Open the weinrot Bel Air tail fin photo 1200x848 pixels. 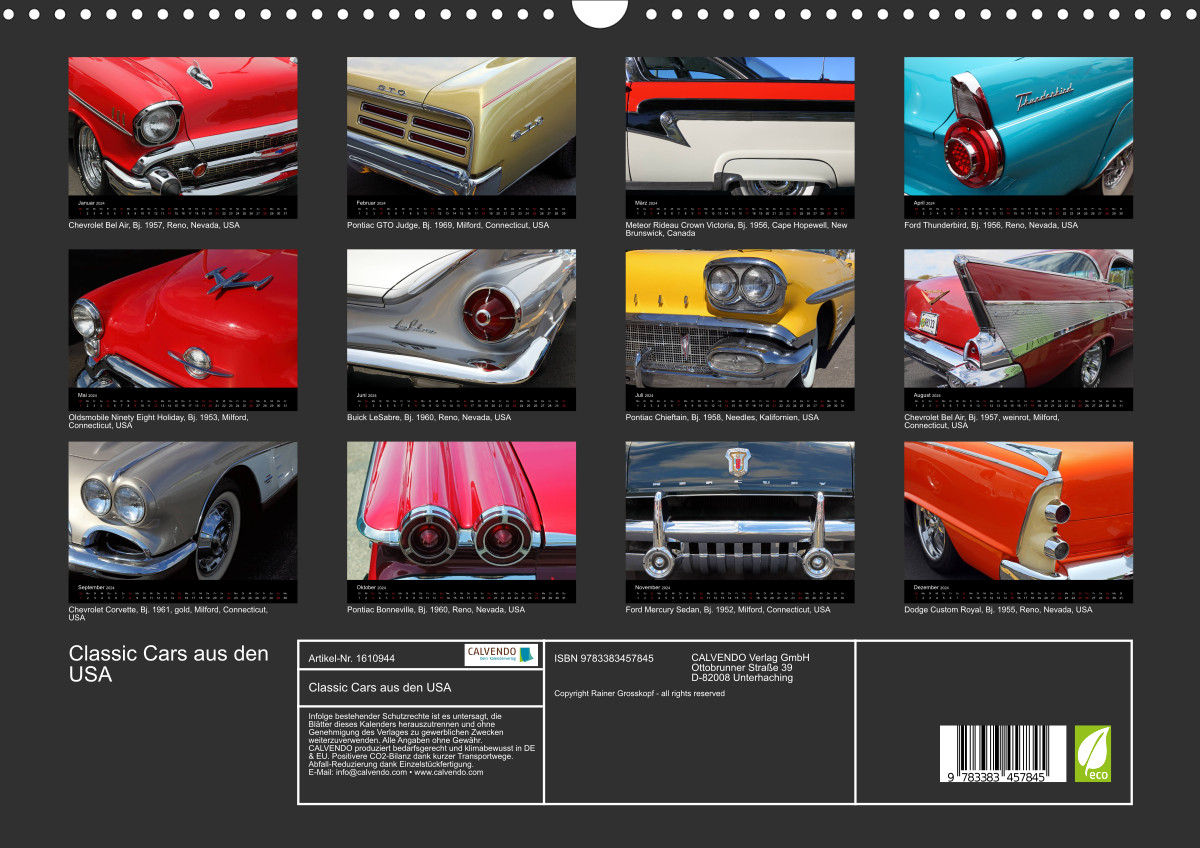[1018, 318]
